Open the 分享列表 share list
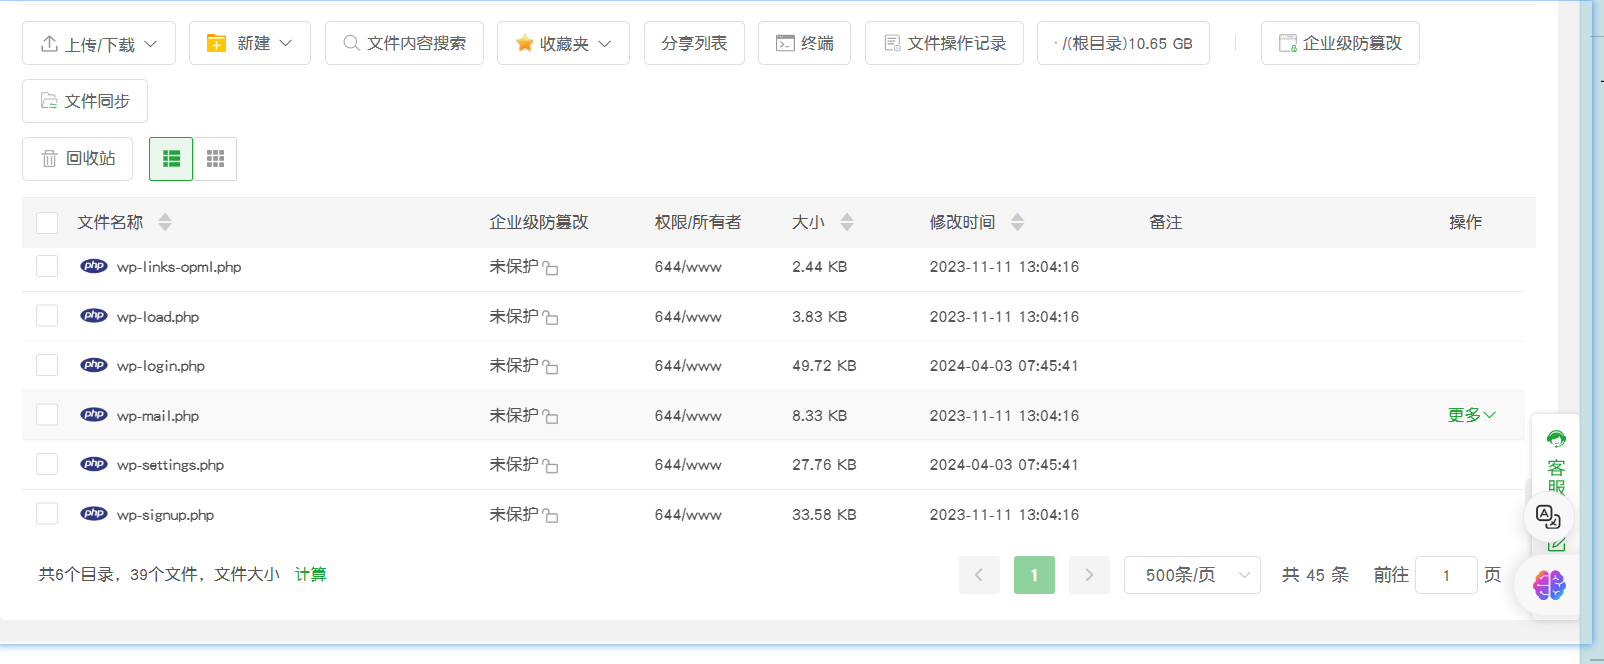1604x664 pixels. (x=694, y=43)
